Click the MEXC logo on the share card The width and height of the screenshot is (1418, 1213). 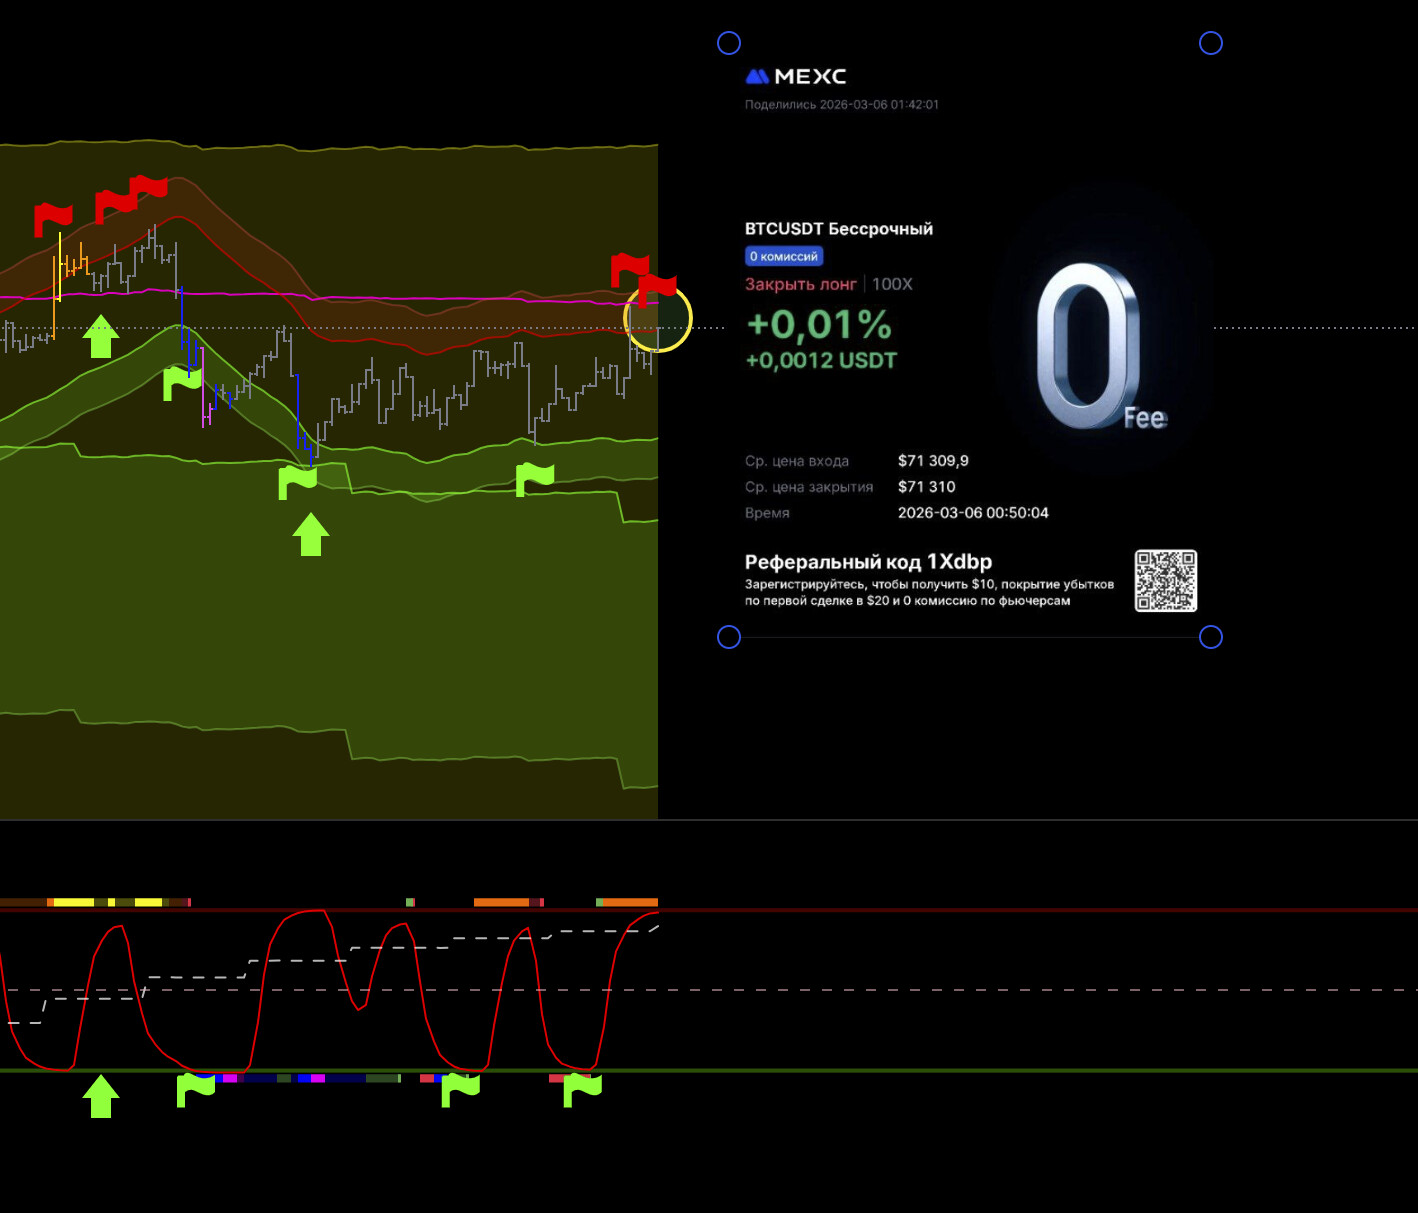pos(796,77)
